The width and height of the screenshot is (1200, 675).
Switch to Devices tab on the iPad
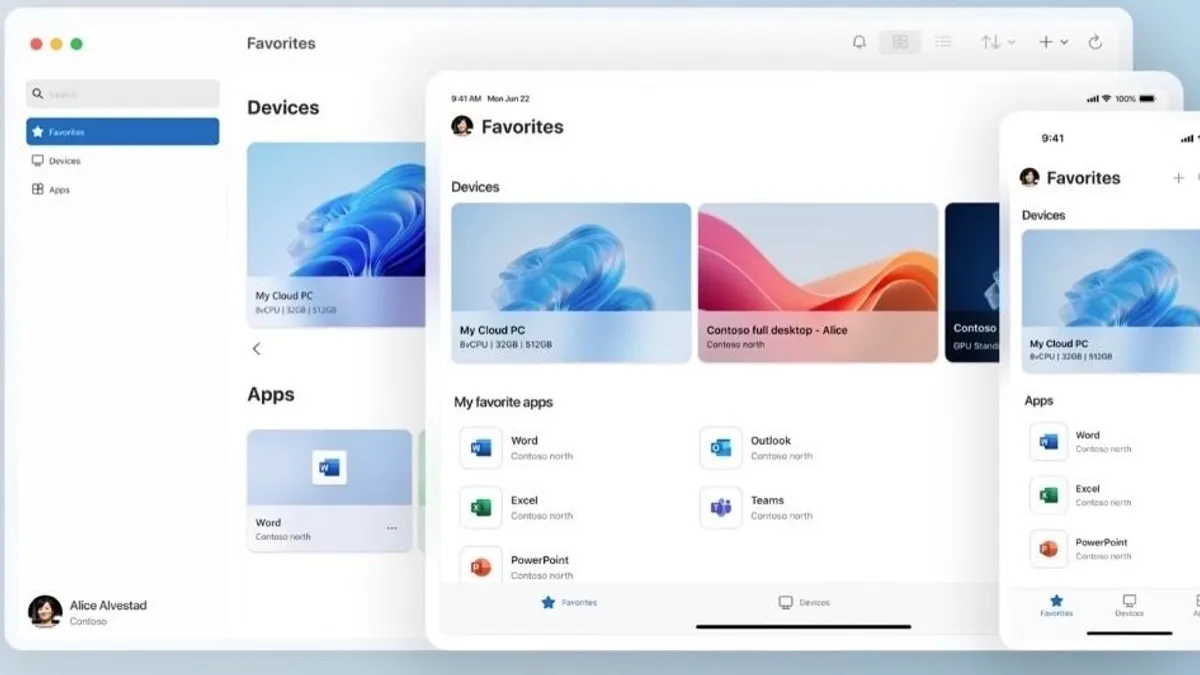point(804,602)
